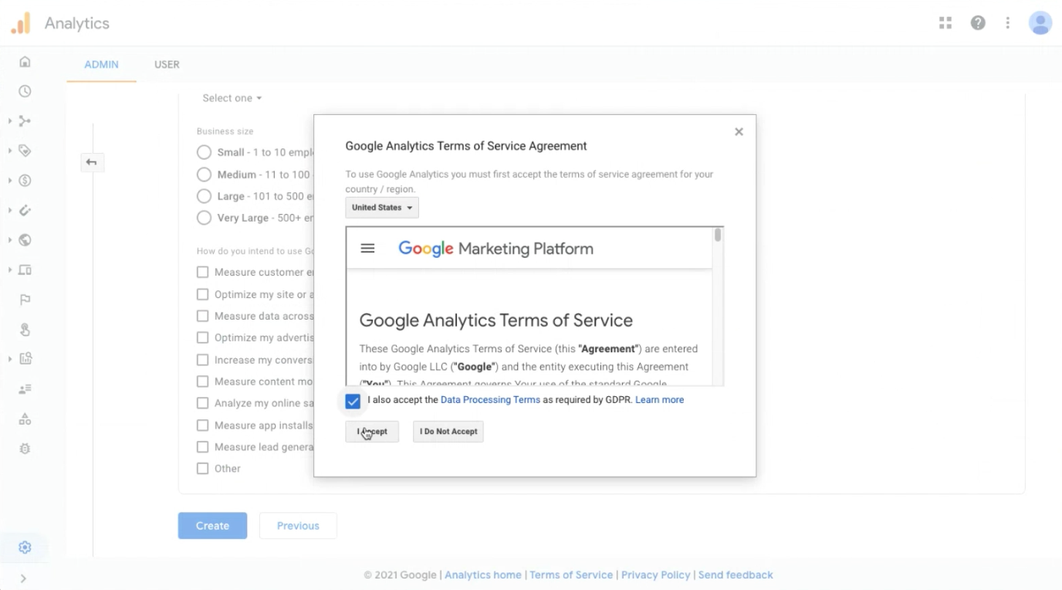Check the Optimize my advertising checkbox
Viewport: 1062px width, 590px height.
(203, 338)
